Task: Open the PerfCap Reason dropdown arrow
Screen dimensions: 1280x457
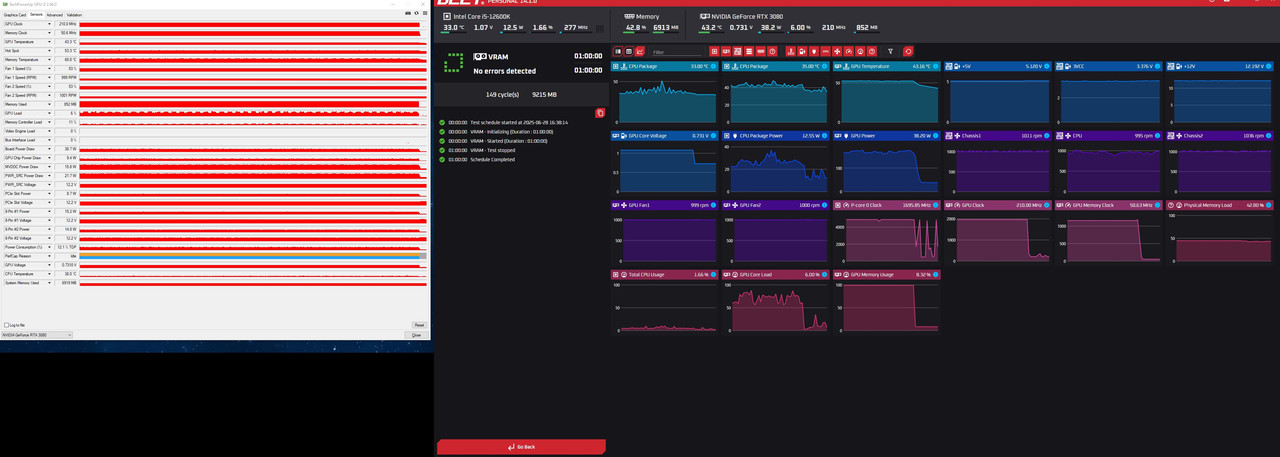Action: 49,256
